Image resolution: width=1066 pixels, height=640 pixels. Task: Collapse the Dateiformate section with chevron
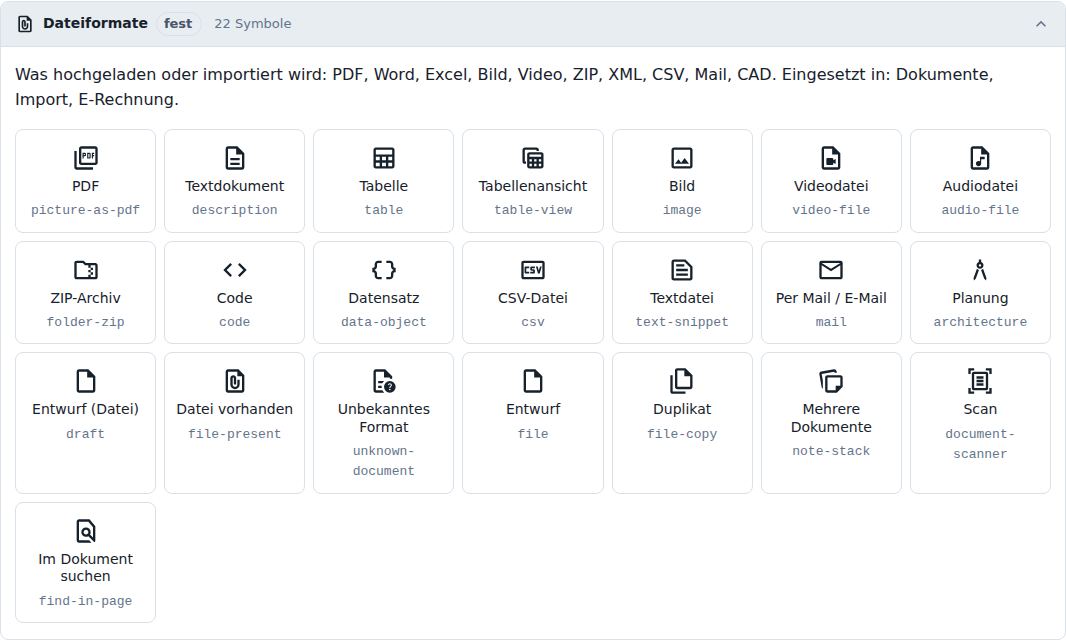[x=1041, y=24]
